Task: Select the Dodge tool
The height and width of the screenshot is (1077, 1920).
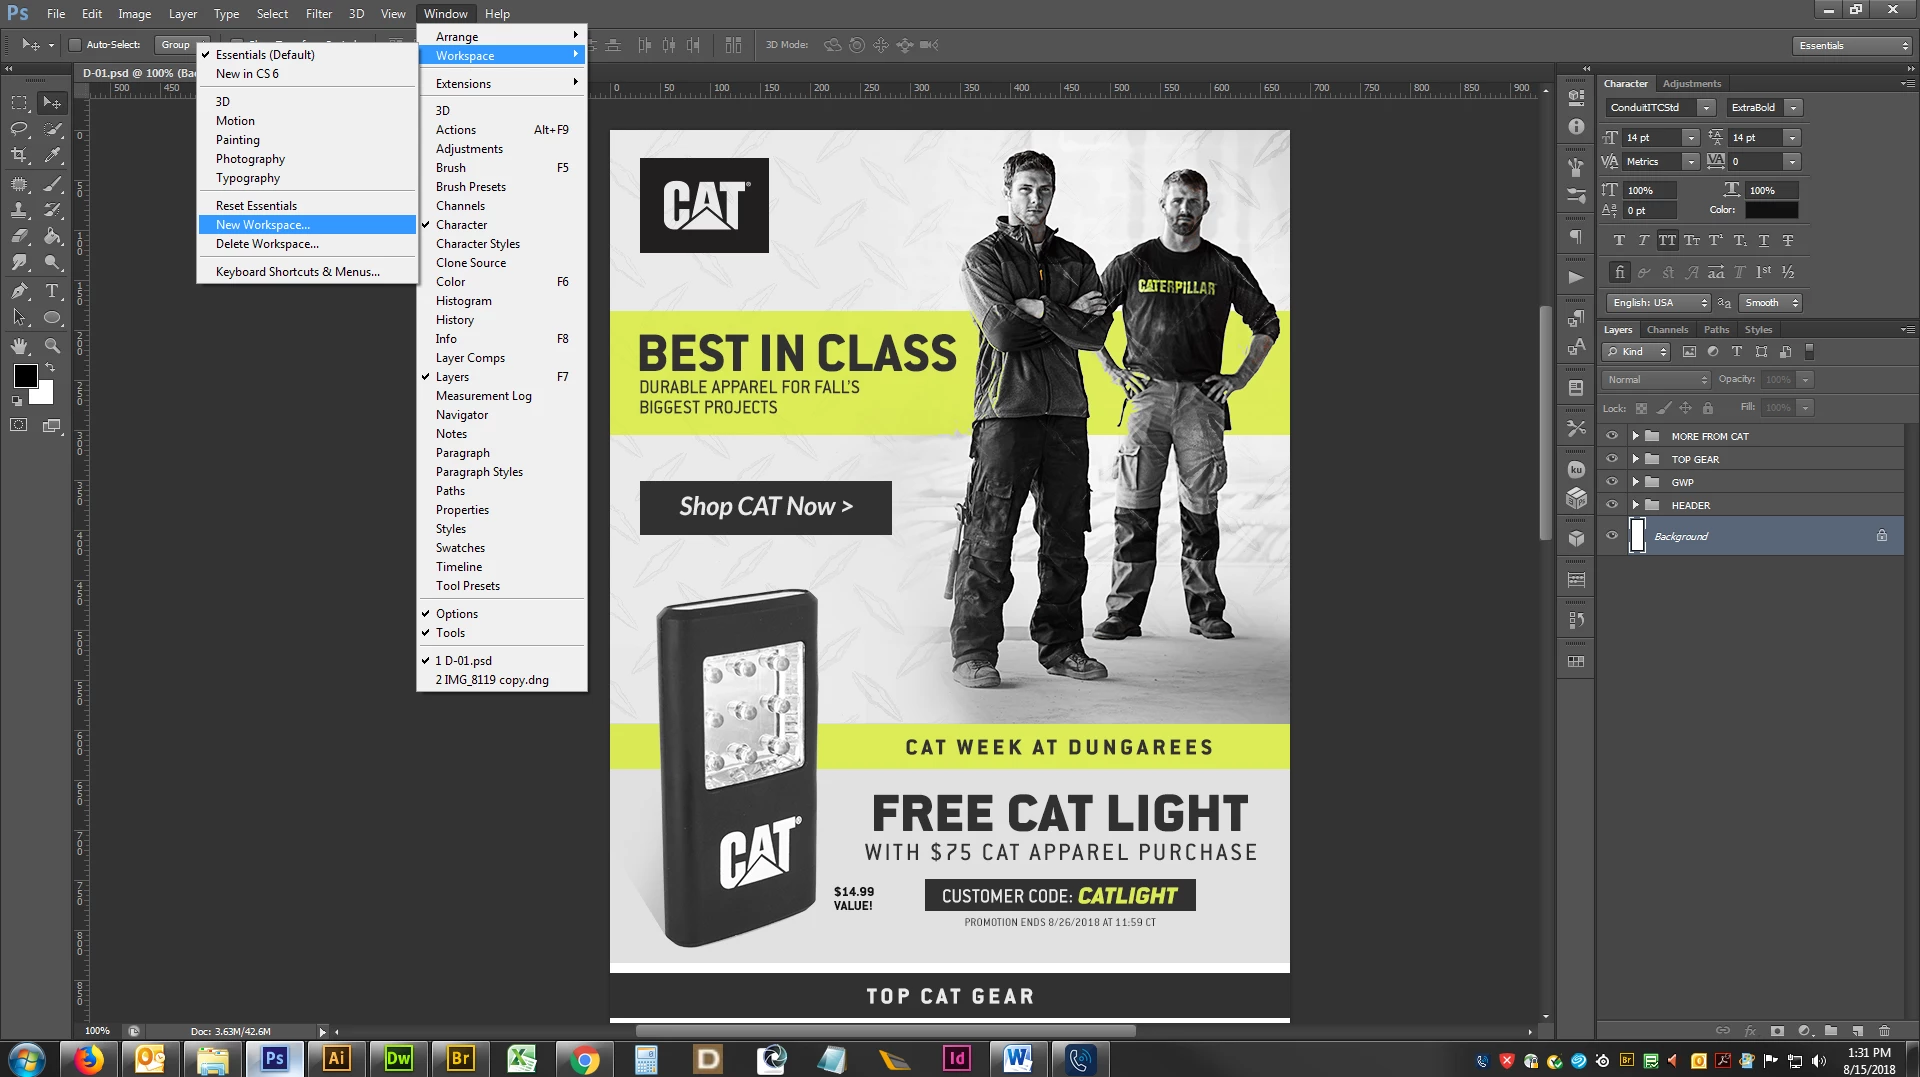Action: (52, 262)
